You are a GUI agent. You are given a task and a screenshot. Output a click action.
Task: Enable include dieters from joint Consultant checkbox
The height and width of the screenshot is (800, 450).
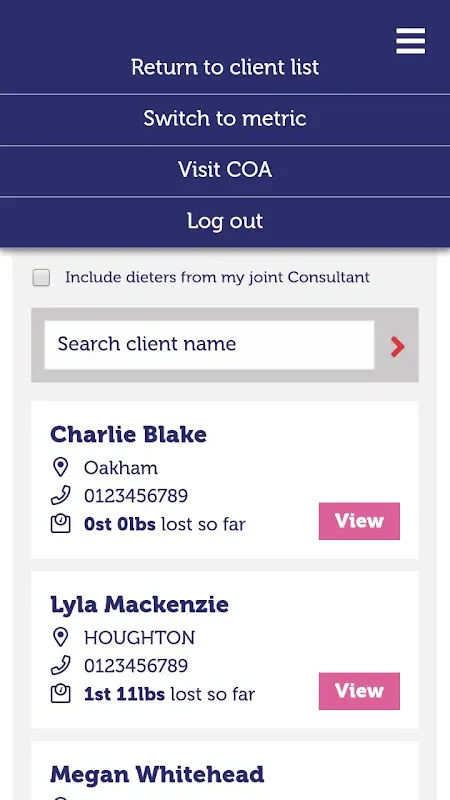coord(41,278)
